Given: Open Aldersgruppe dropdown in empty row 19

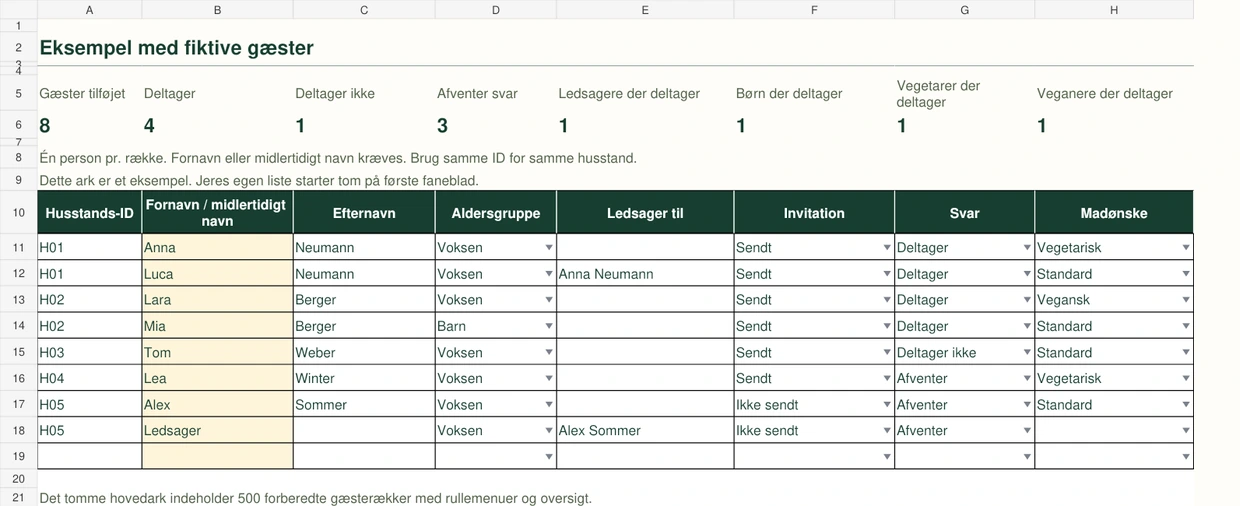Looking at the screenshot, I should [x=548, y=457].
